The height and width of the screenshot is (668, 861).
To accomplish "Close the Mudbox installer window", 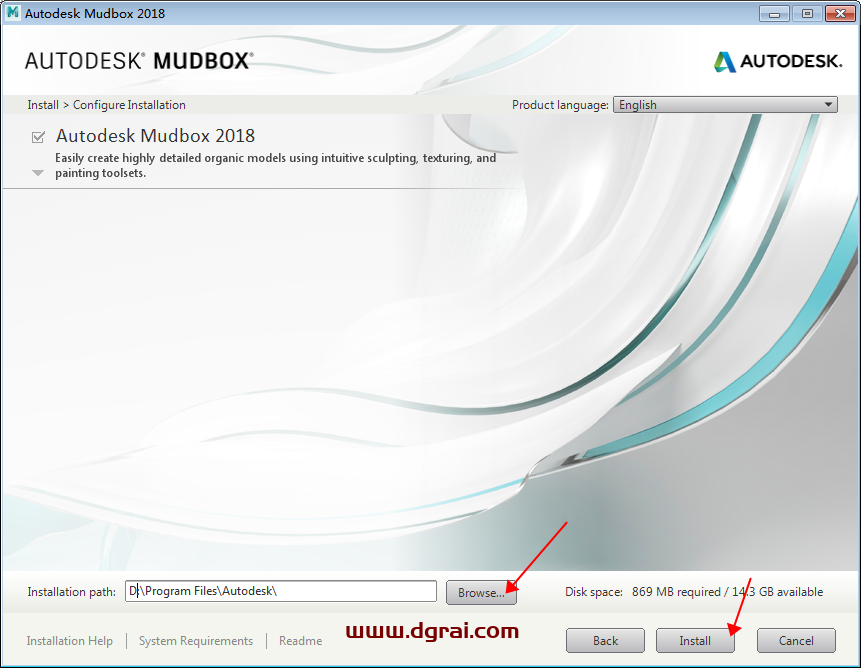I will coord(840,13).
